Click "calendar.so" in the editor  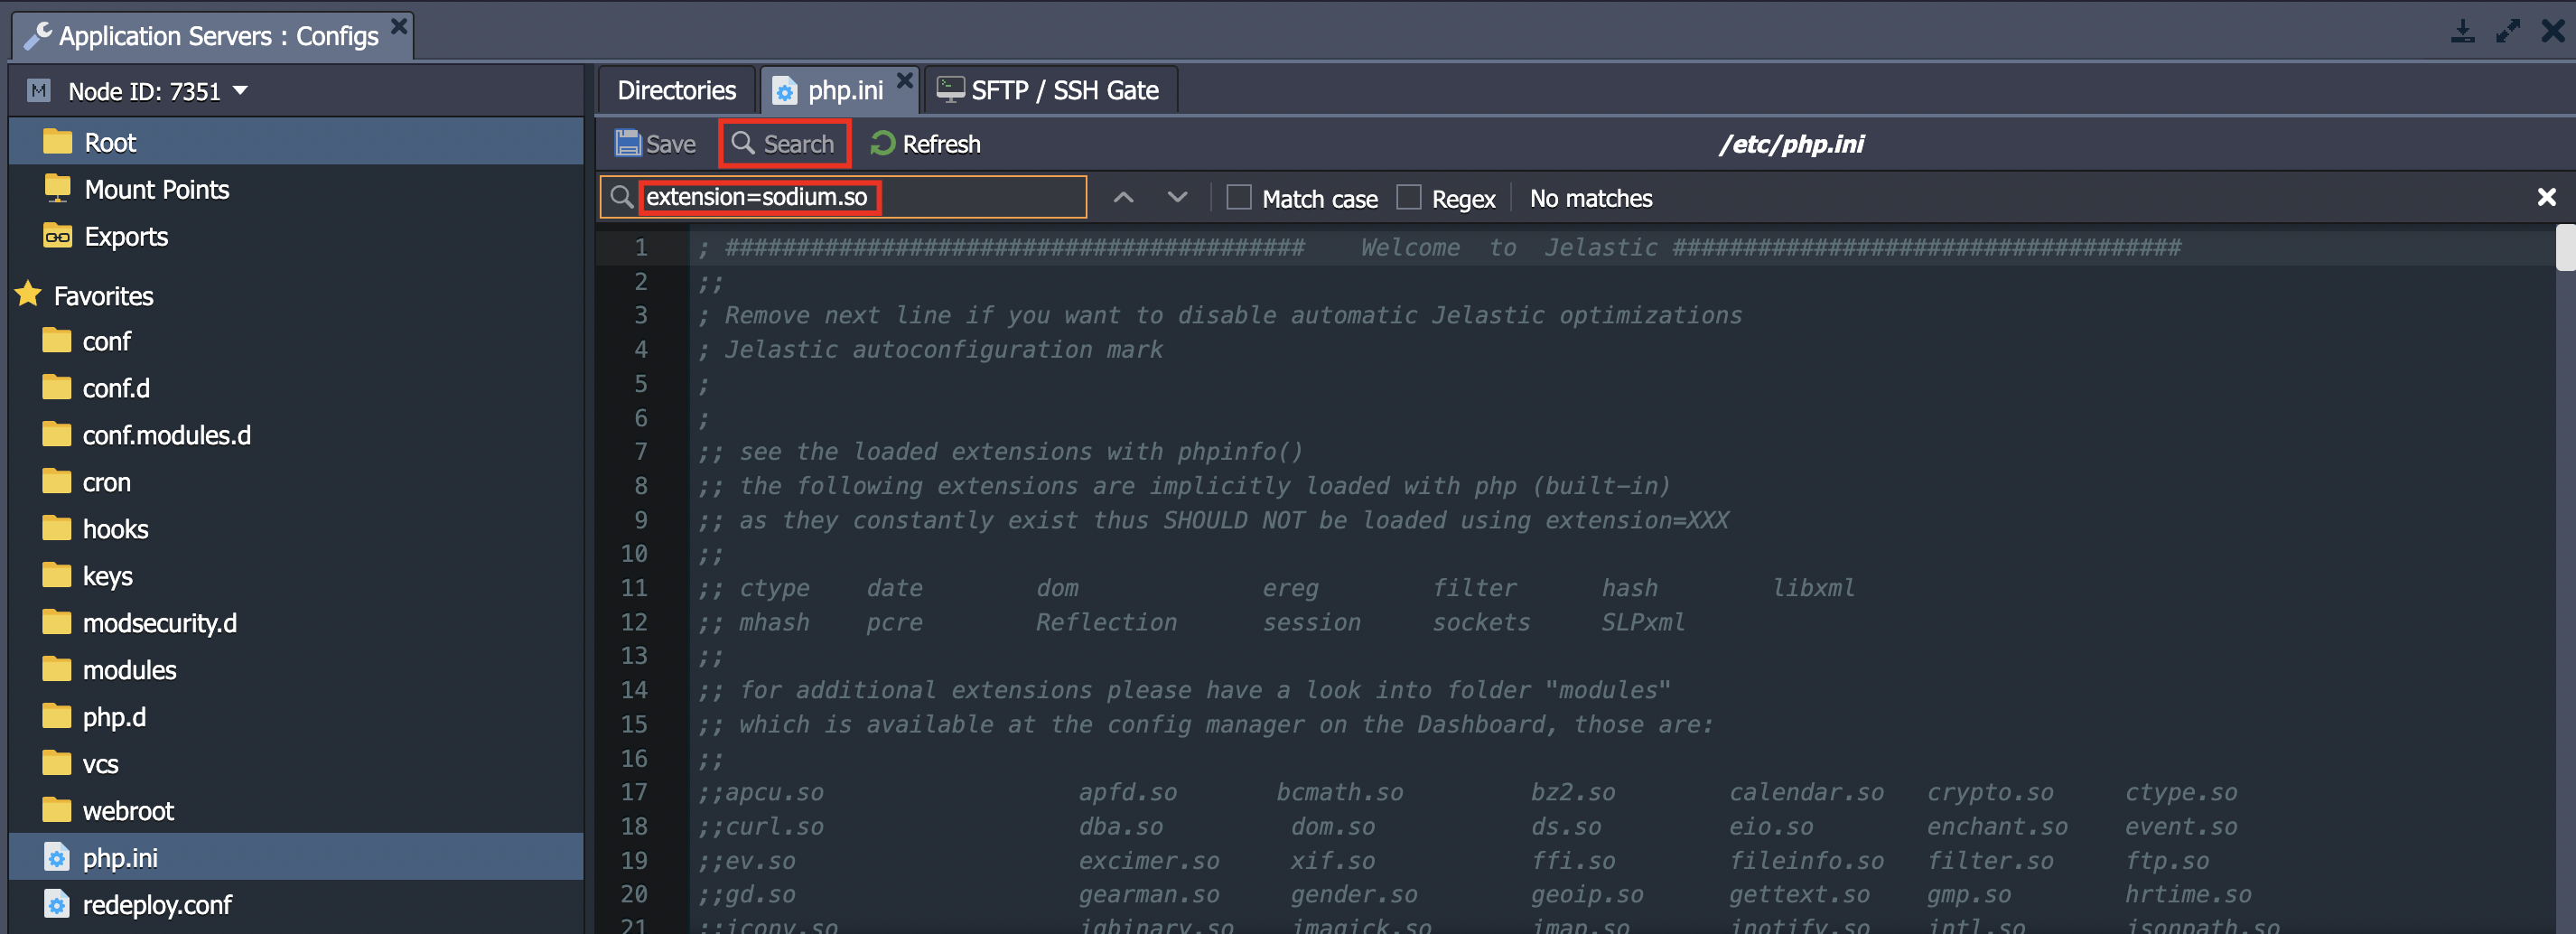pos(1807,792)
